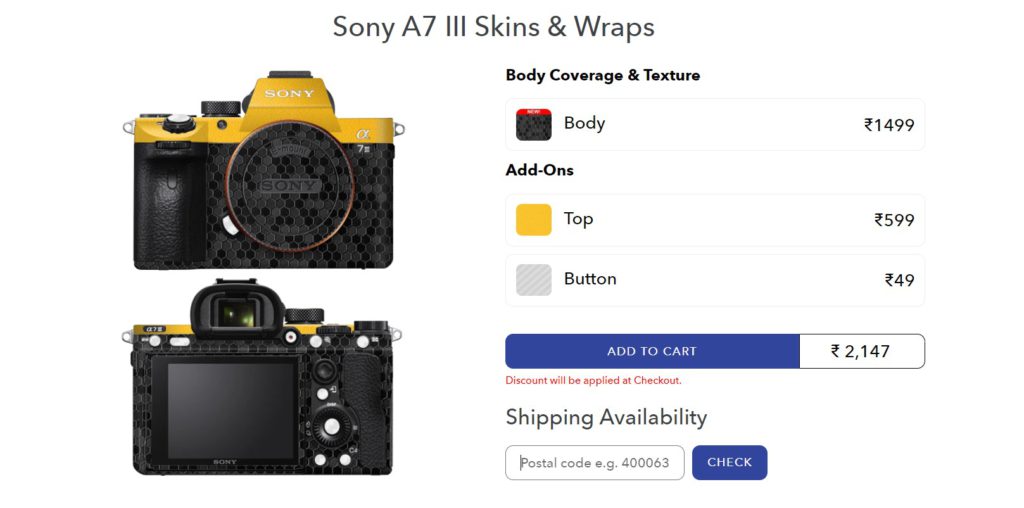Click the ₹49 Button price
The height and width of the screenshot is (508, 1024).
coord(899,280)
